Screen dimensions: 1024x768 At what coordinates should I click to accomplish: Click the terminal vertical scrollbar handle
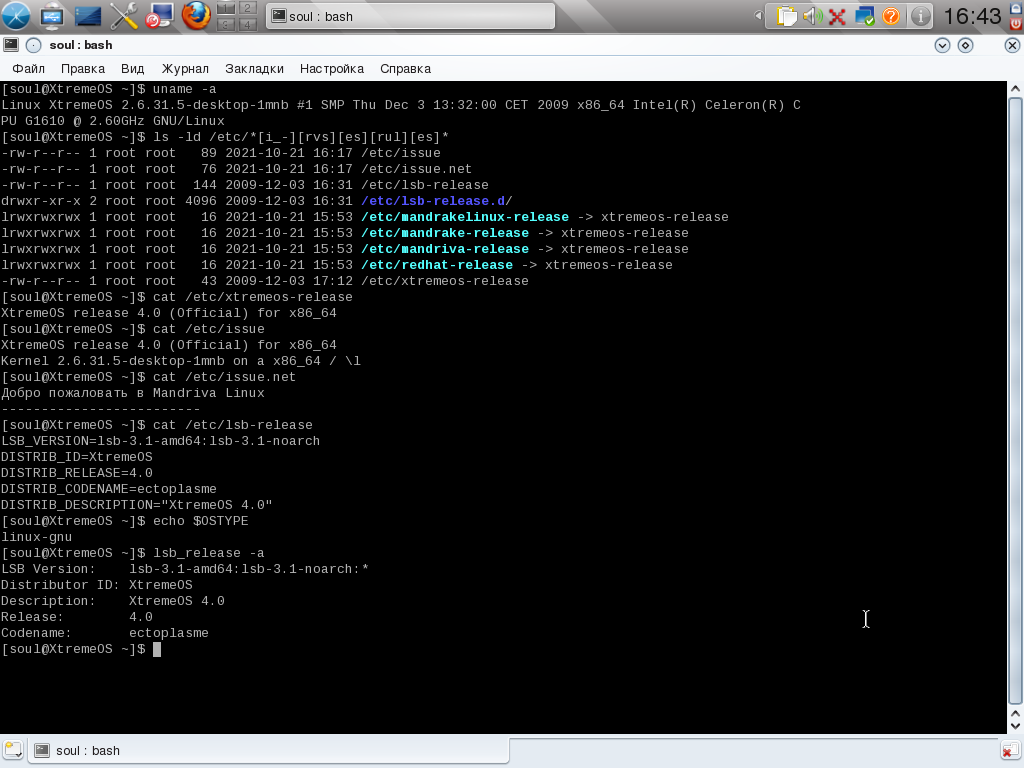click(1015, 401)
